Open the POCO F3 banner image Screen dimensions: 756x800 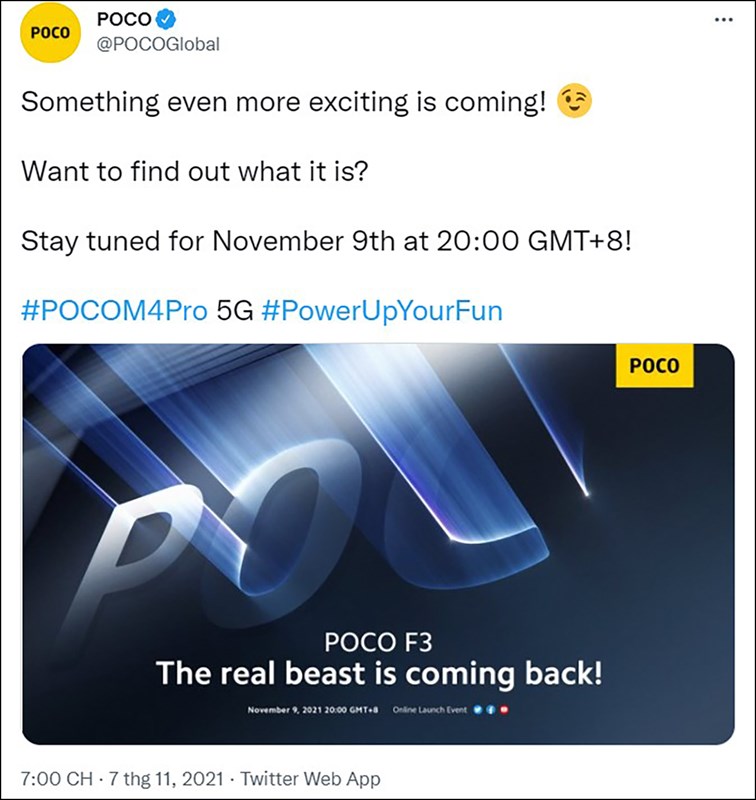(378, 500)
